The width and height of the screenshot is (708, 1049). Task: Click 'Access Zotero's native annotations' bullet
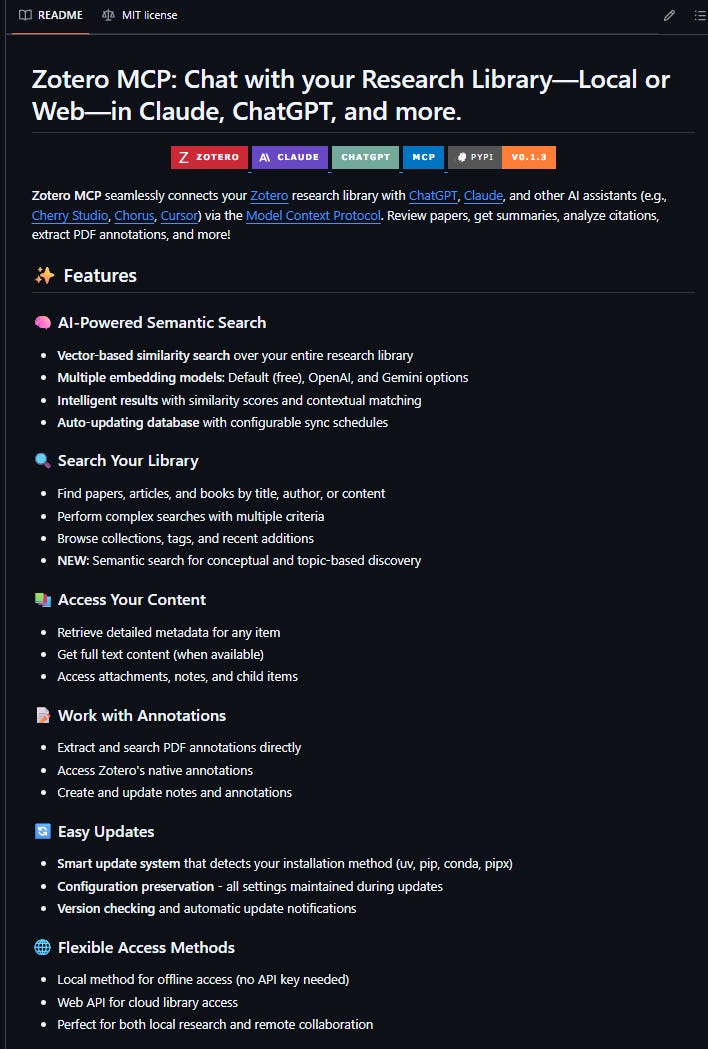click(x=155, y=771)
